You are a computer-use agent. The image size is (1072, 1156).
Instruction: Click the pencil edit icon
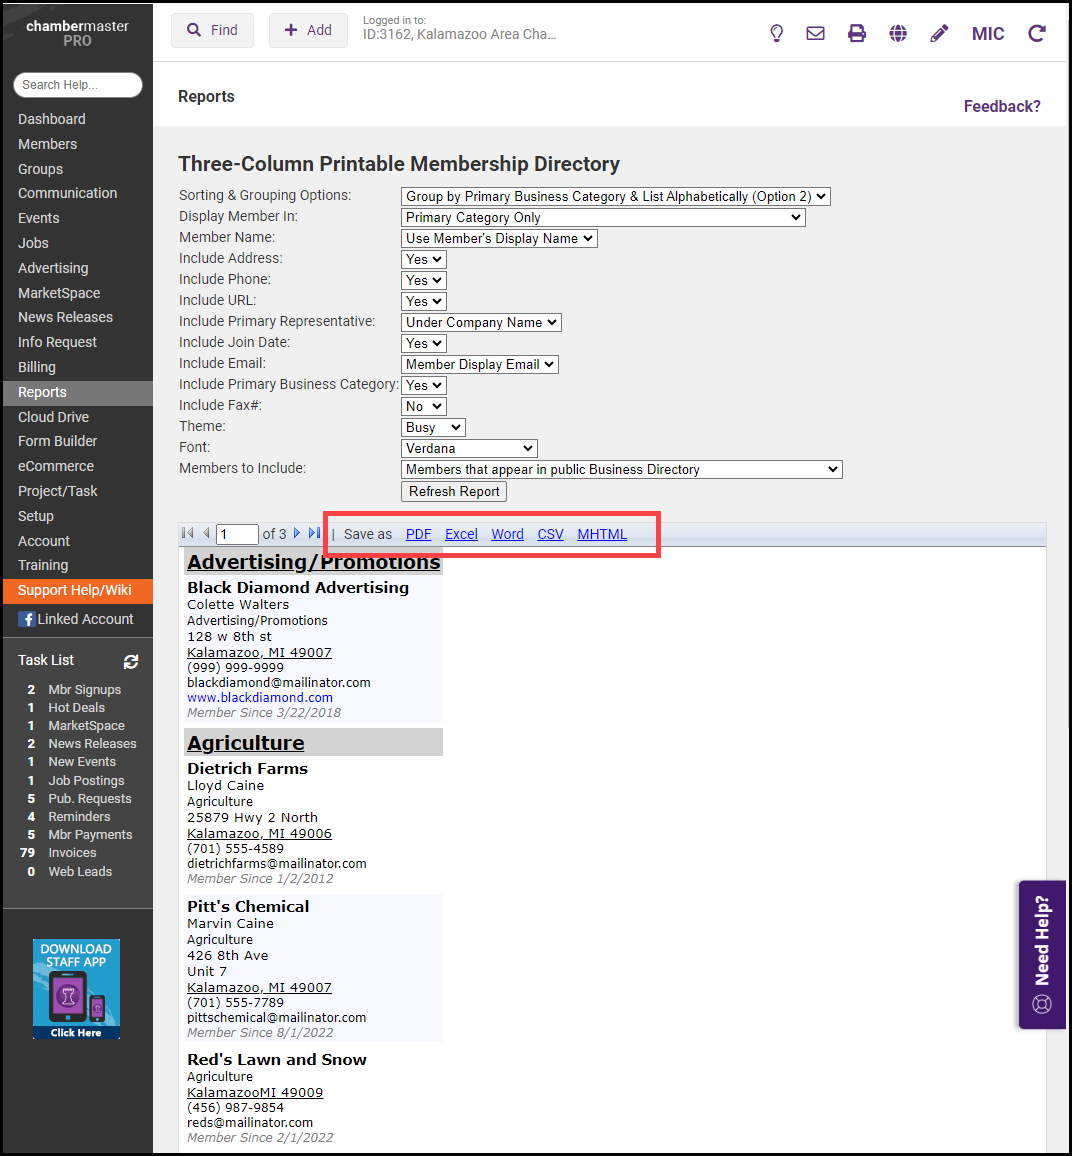coord(939,33)
